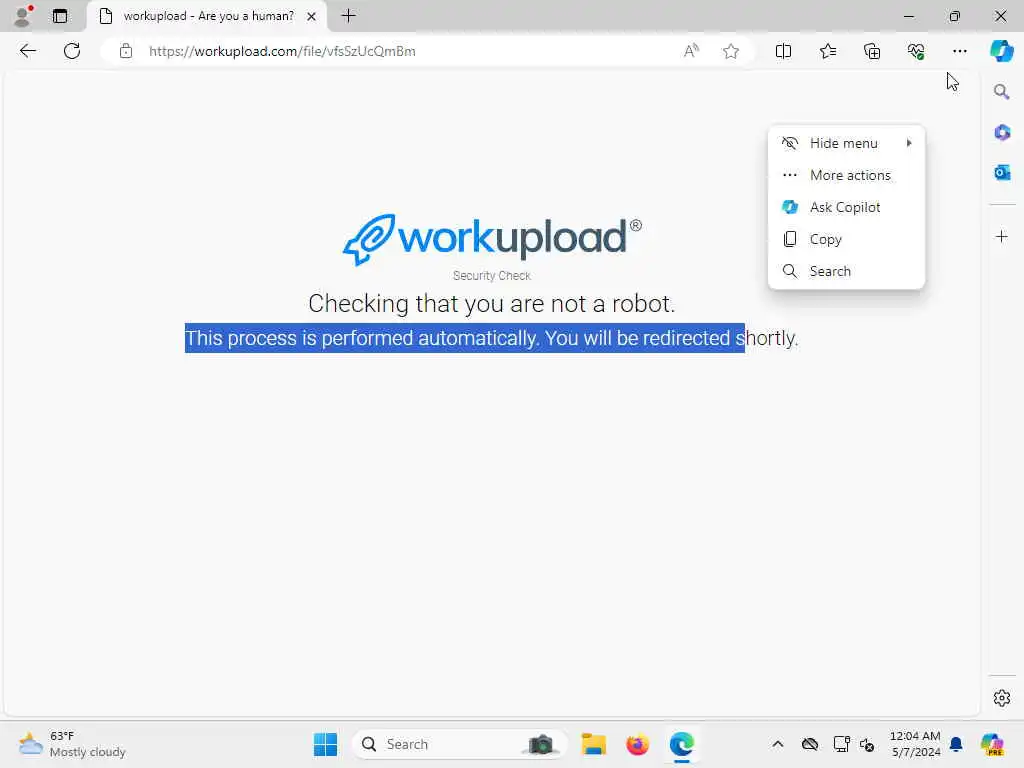Show hidden tray icons chevron

[x=777, y=744]
